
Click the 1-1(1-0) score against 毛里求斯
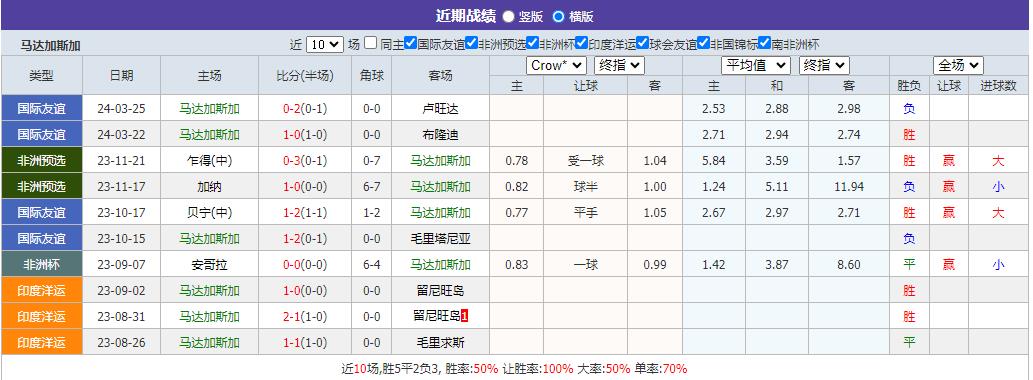305,342
